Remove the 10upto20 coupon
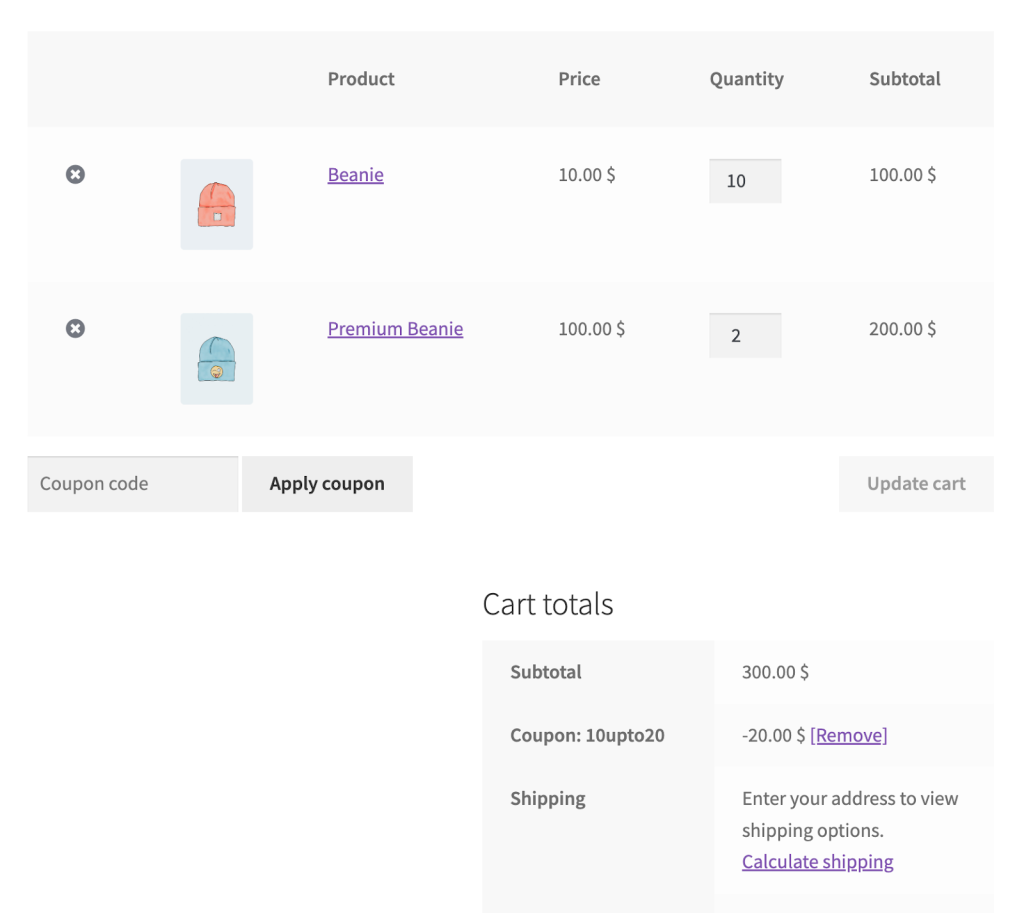 tap(848, 735)
